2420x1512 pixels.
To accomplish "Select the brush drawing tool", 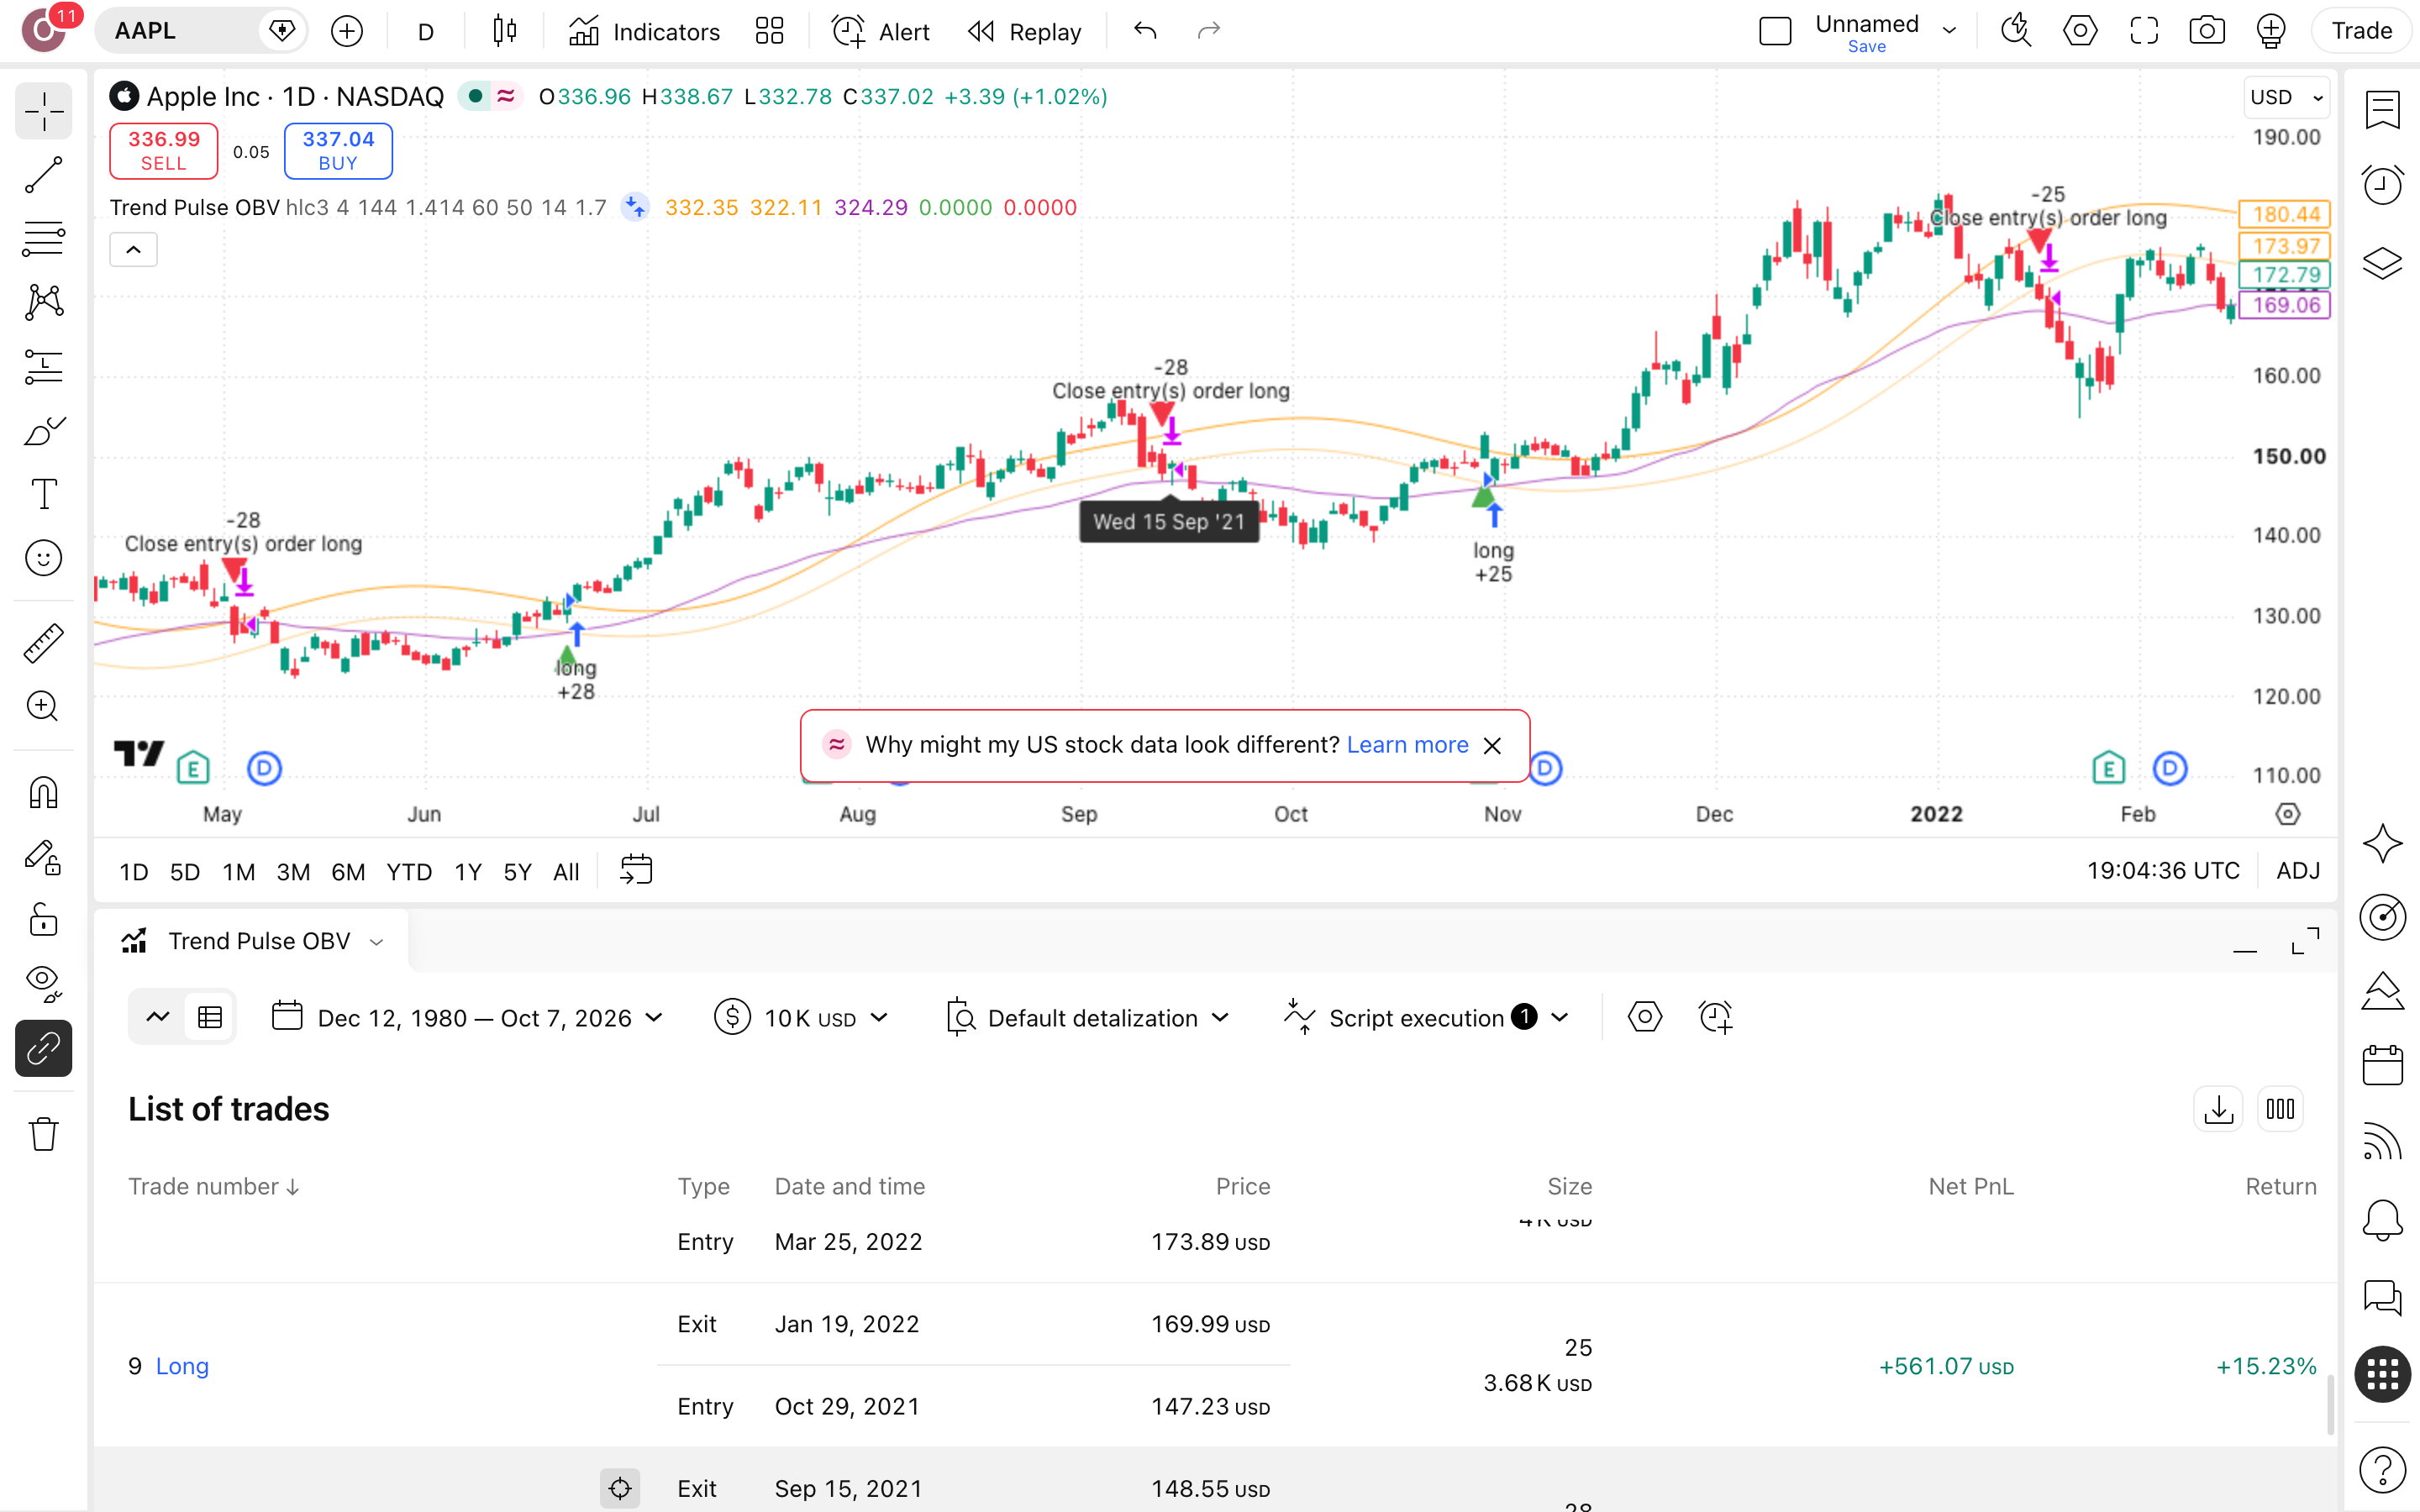I will pos(43,430).
